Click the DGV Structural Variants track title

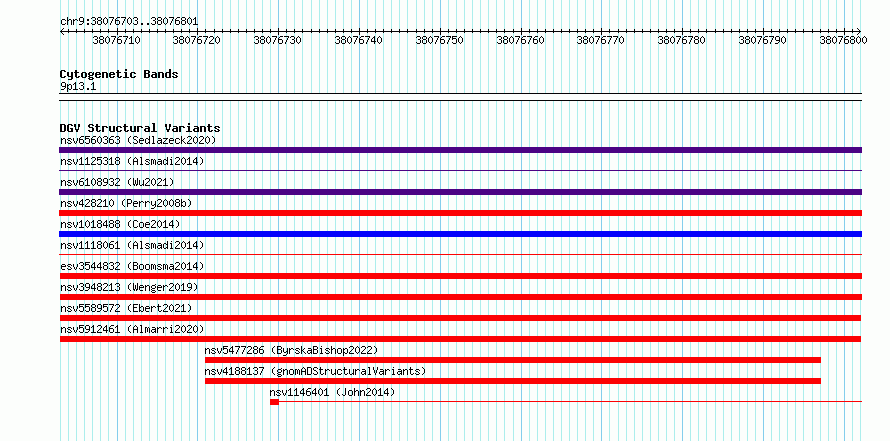tap(140, 128)
